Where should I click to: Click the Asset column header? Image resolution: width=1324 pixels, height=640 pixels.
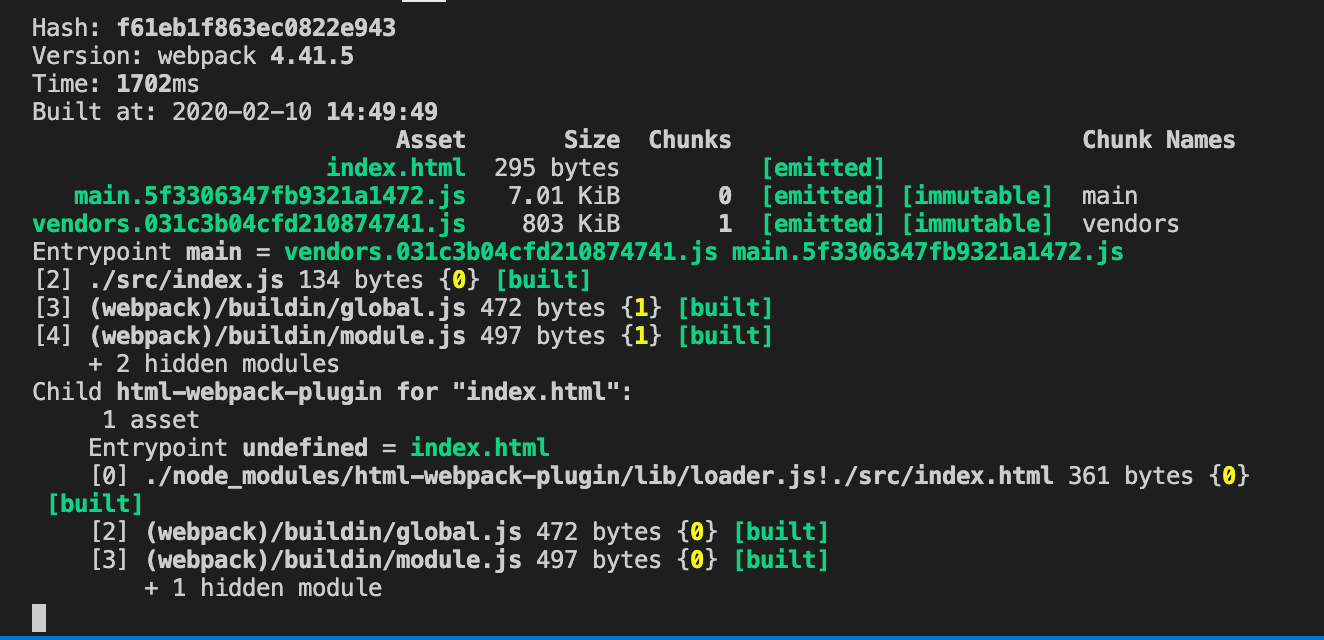(430, 140)
